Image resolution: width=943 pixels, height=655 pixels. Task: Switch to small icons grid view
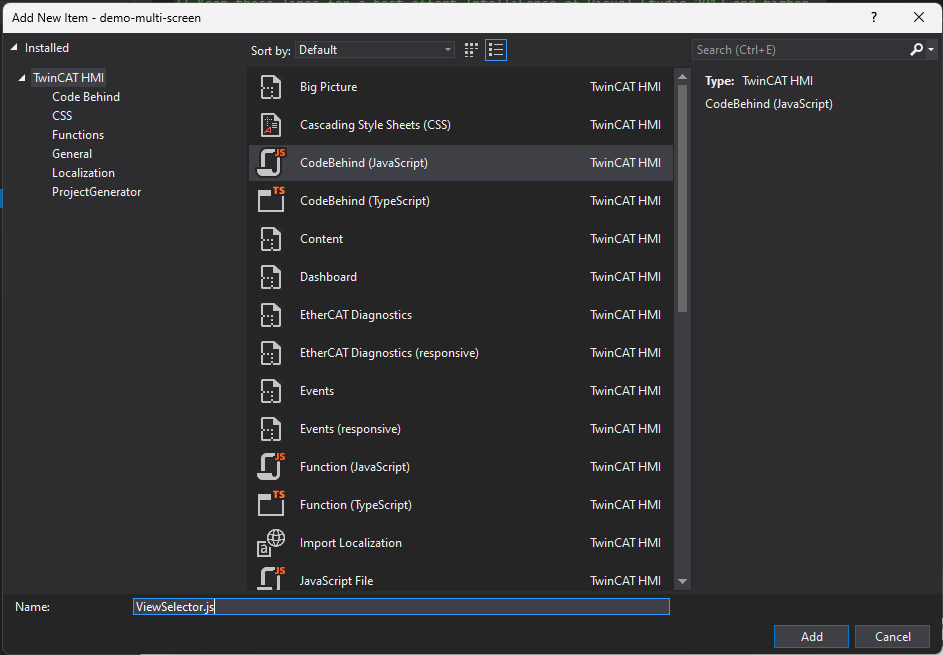(x=472, y=50)
